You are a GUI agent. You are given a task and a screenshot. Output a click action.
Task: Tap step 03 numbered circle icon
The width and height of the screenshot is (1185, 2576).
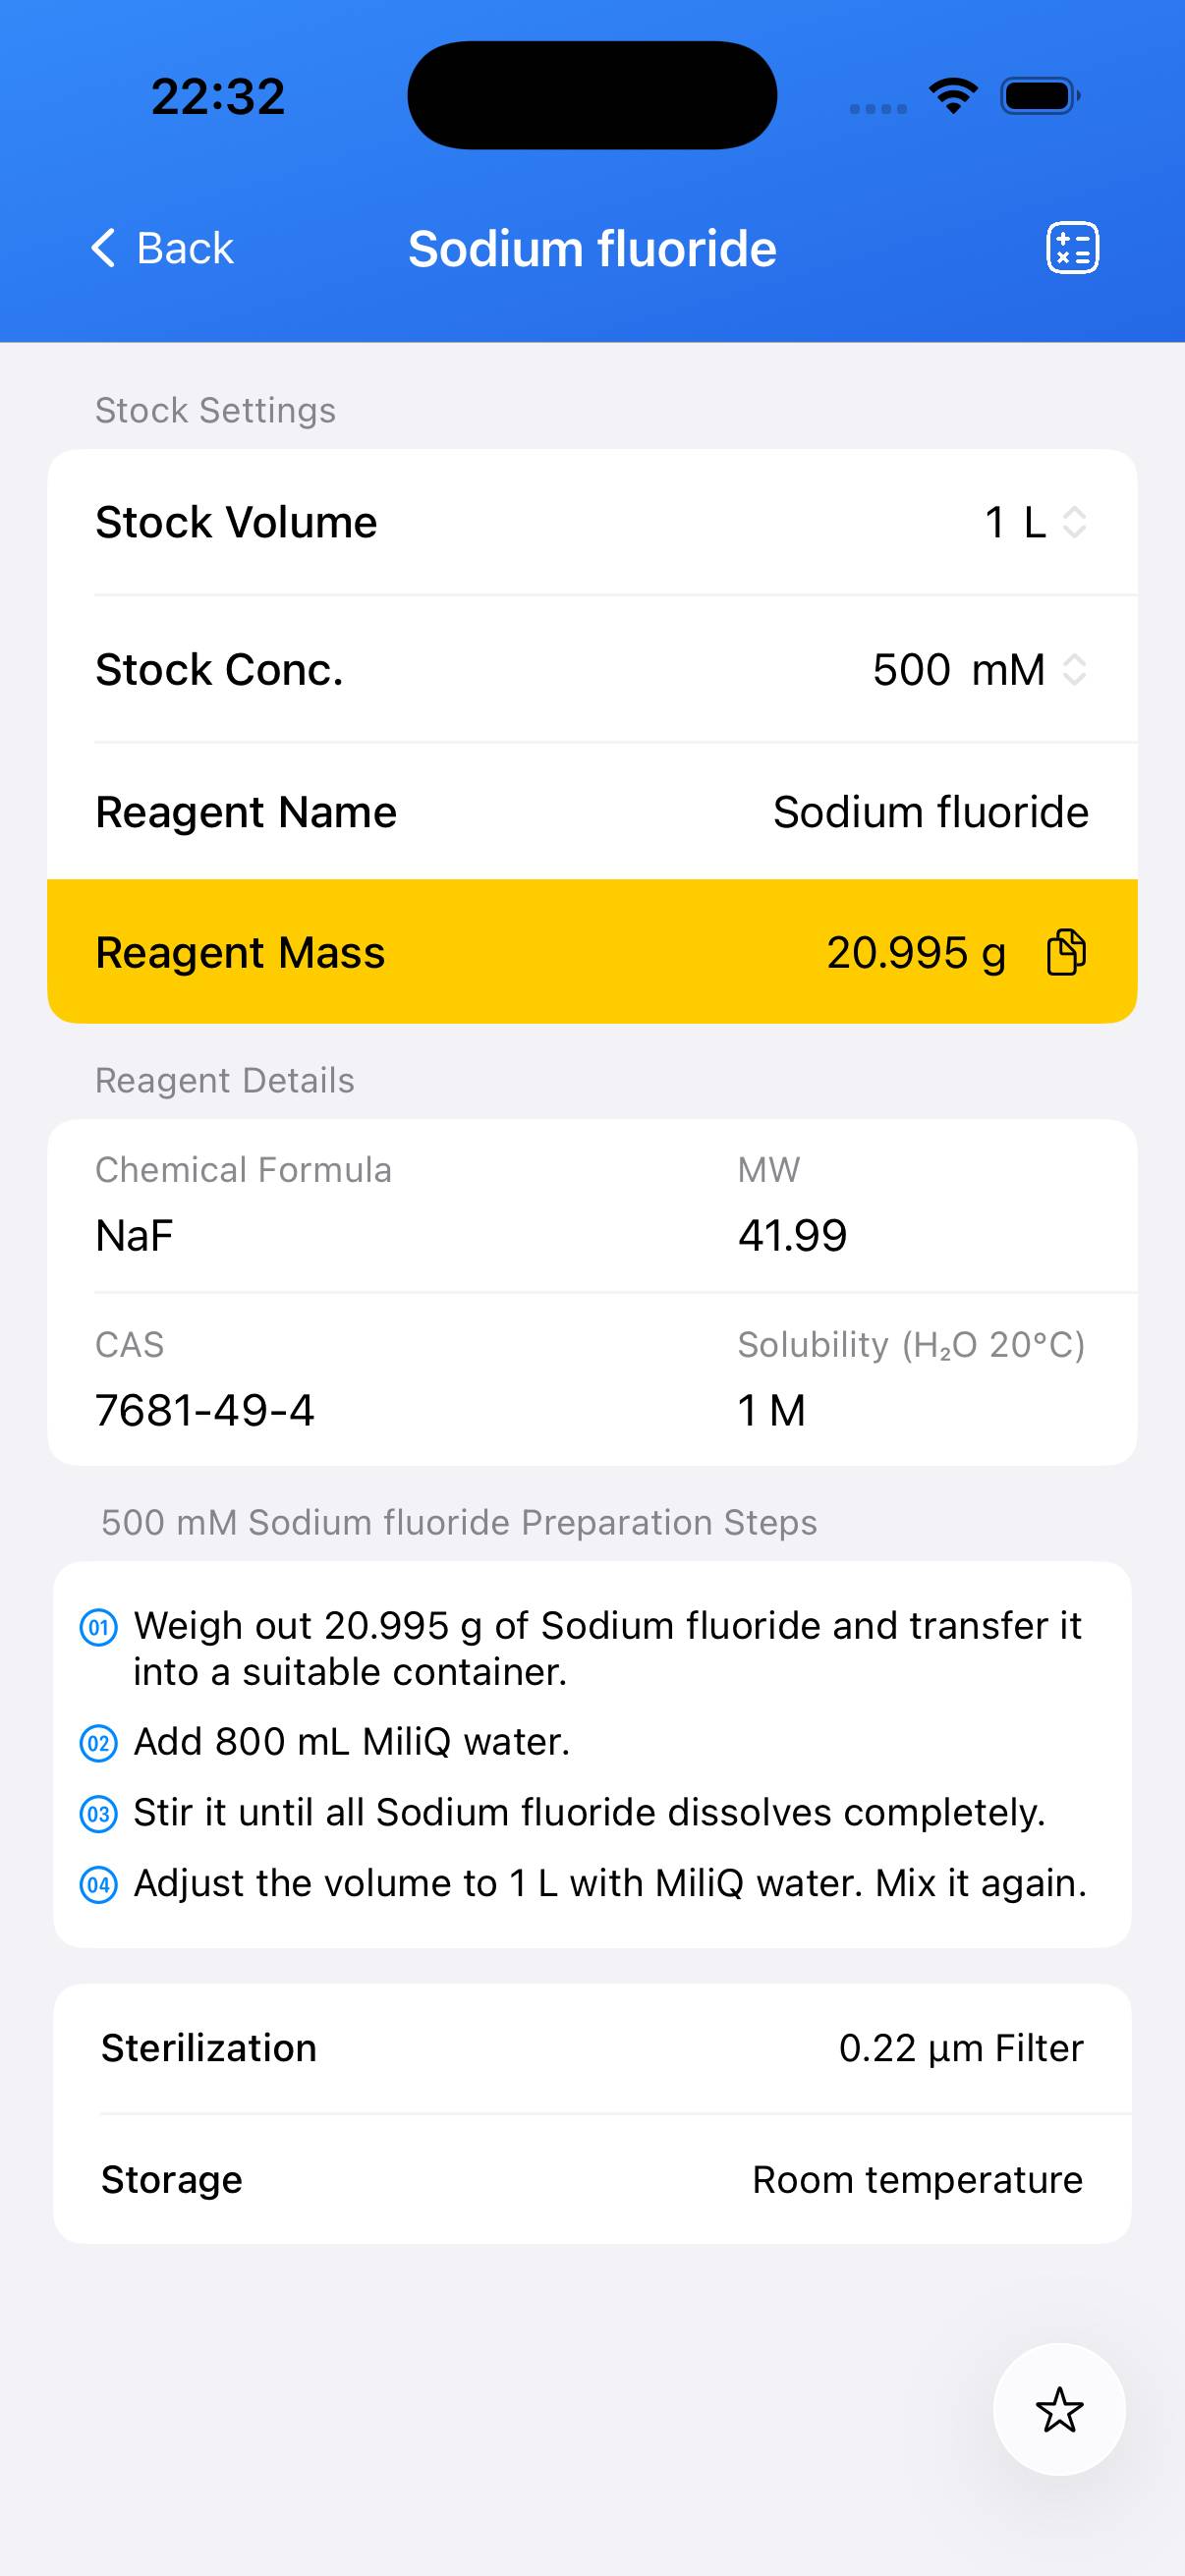(98, 1813)
